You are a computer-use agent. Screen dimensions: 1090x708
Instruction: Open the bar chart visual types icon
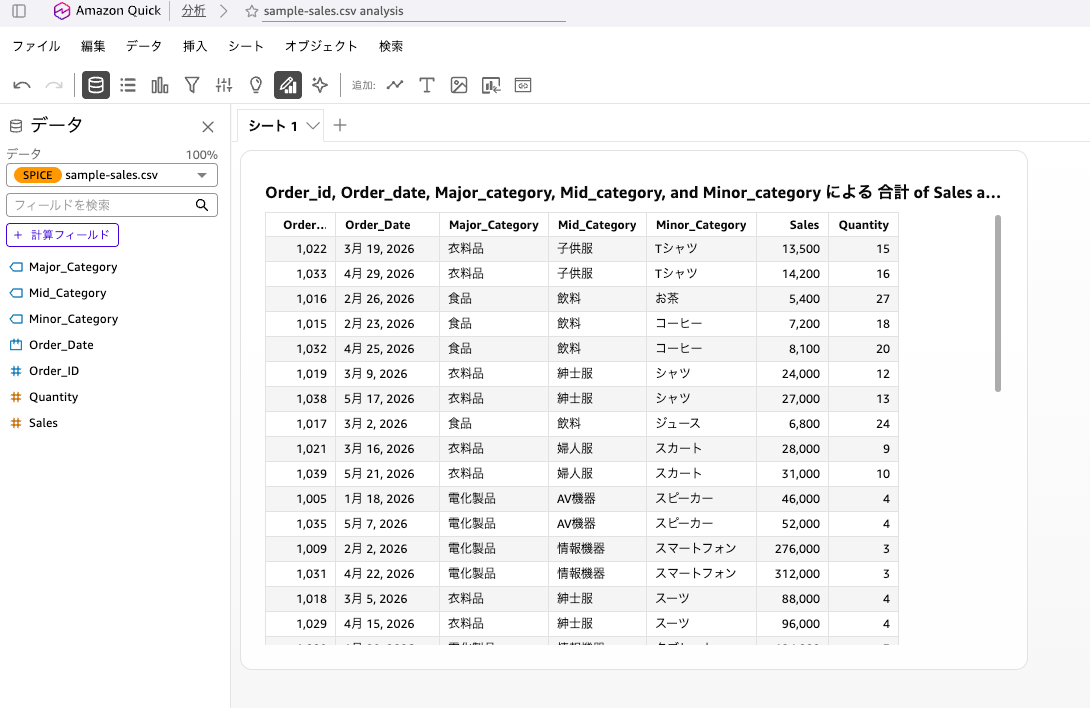pyautogui.click(x=160, y=85)
